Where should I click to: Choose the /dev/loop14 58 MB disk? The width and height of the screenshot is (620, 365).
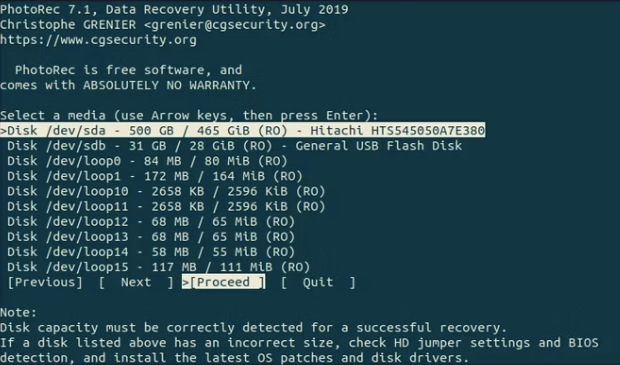click(151, 252)
